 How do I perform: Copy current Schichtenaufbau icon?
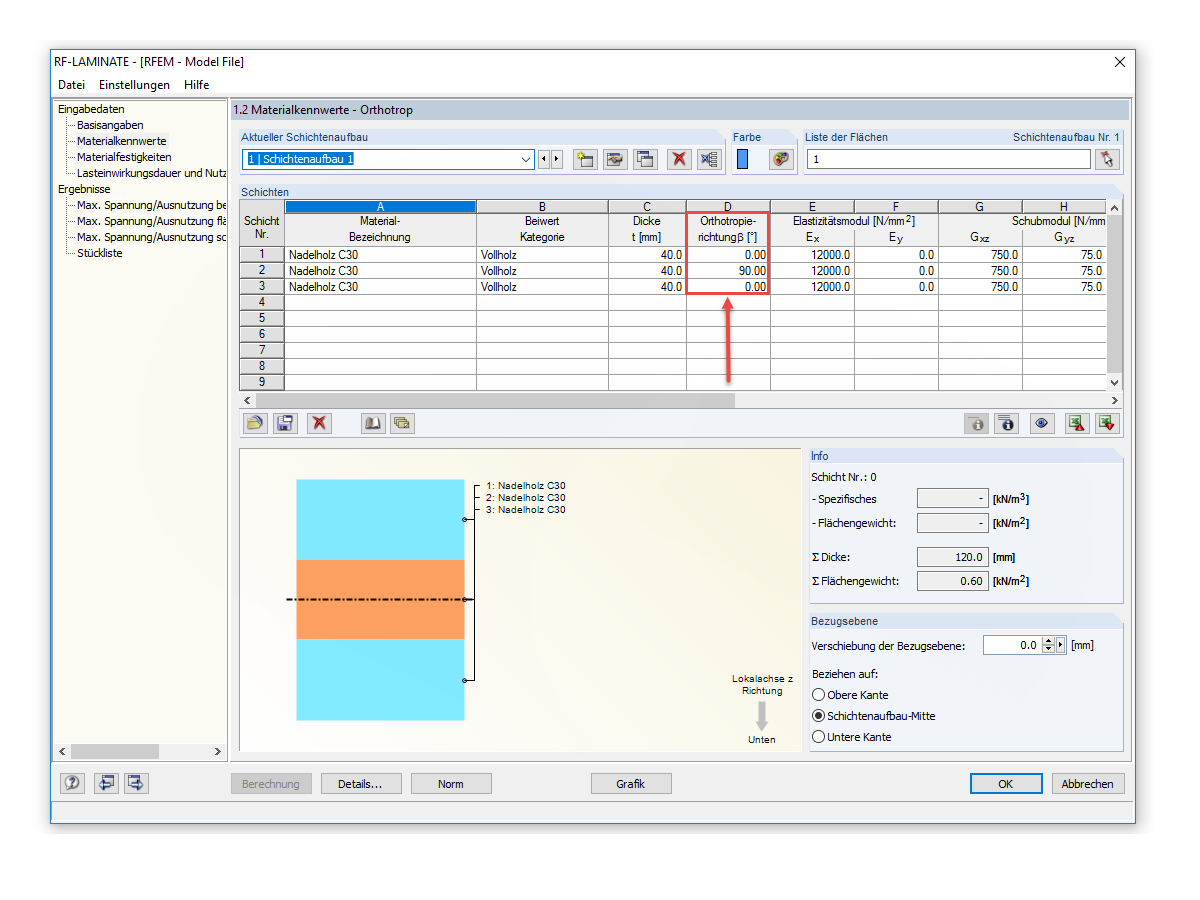coord(646,159)
